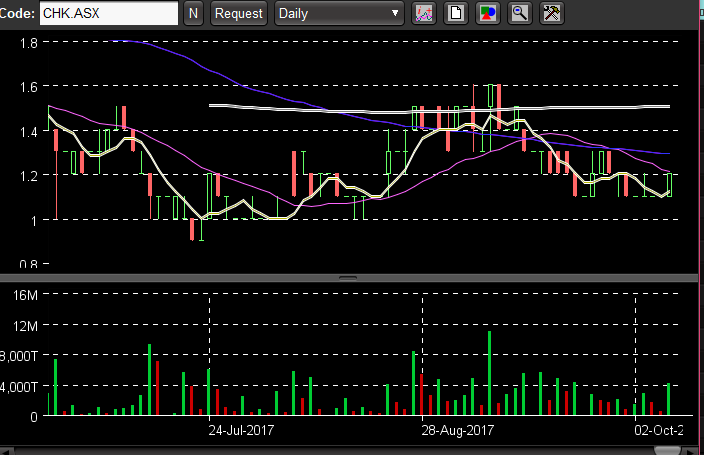Screen dimensions: 704x455
Task: Click the 1.4 price axis label
Action: pos(29,132)
